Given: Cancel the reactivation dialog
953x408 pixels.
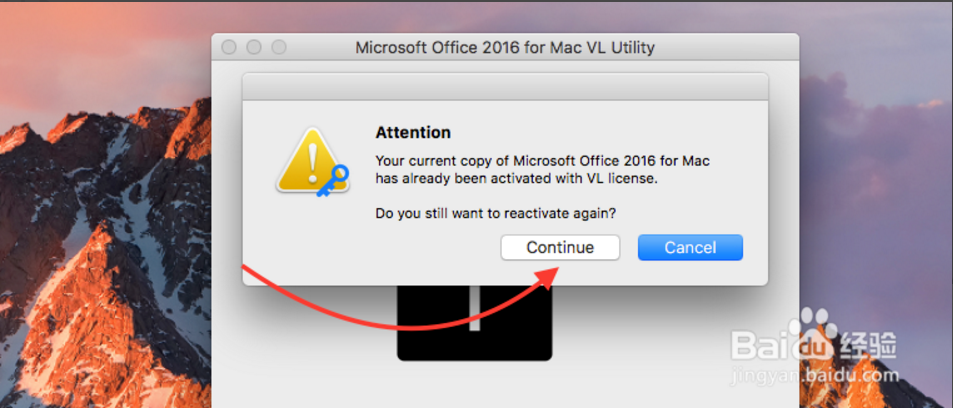Looking at the screenshot, I should 690,247.
